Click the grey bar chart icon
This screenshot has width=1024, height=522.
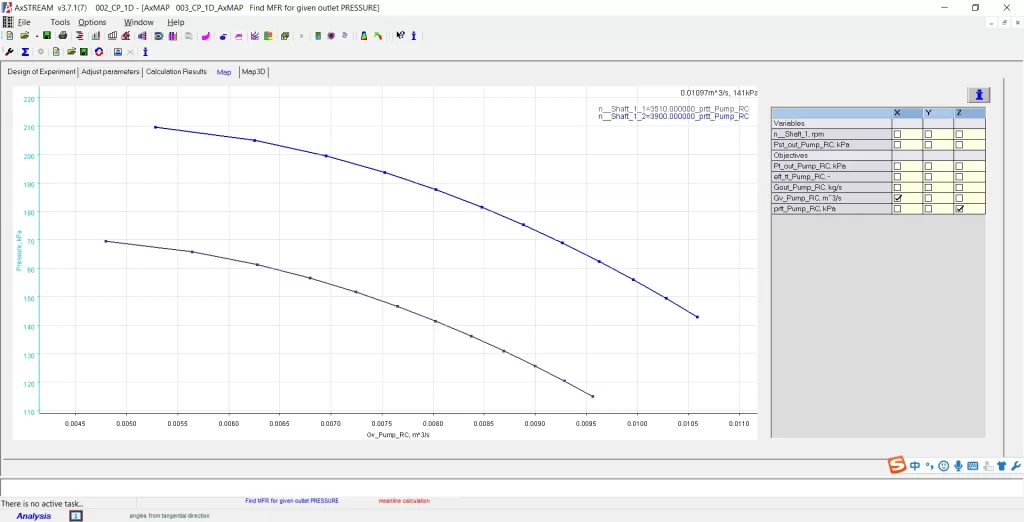tap(112, 35)
